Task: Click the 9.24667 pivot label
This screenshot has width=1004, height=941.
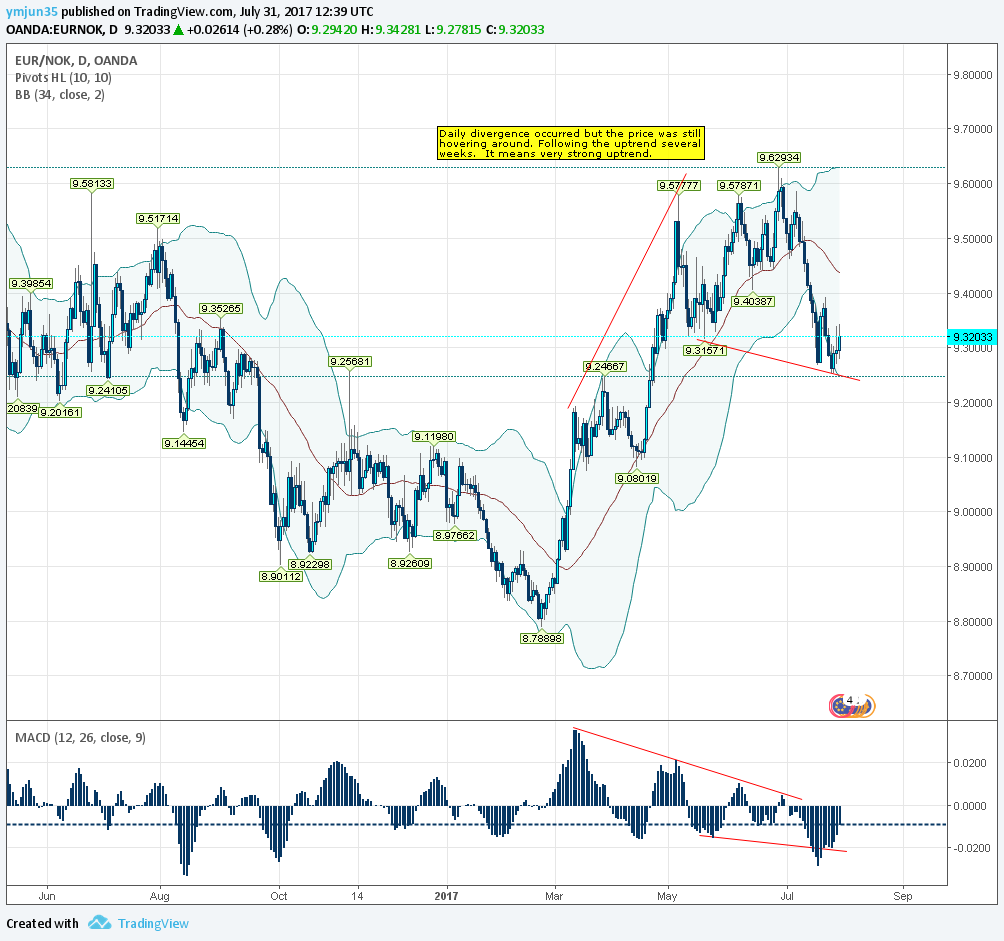Action: [x=604, y=367]
